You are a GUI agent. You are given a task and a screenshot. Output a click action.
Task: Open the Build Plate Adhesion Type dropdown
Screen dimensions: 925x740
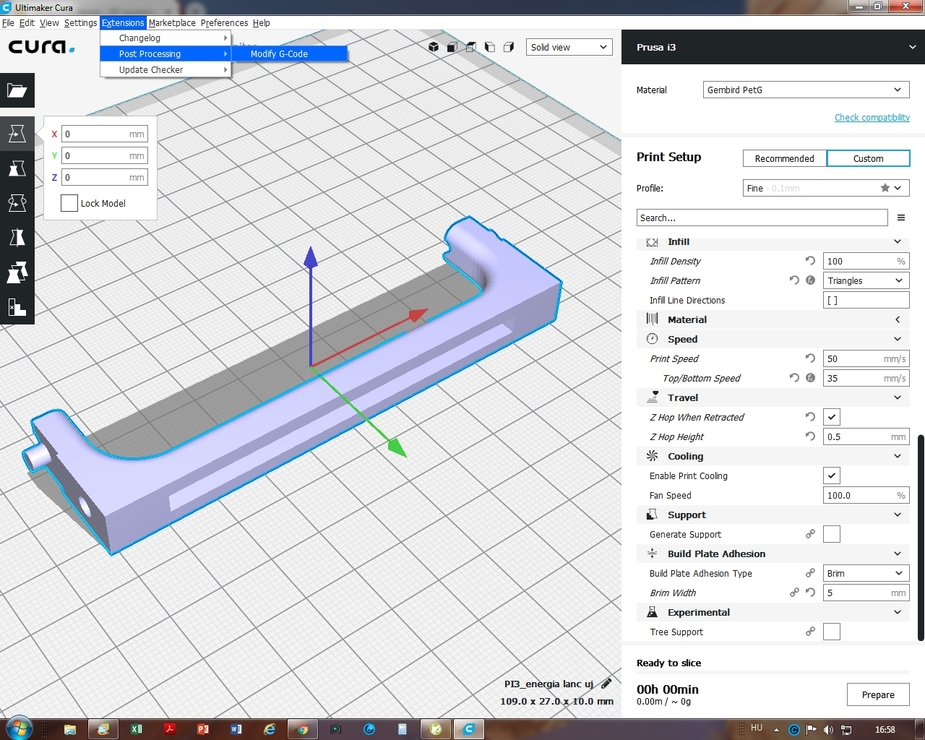[x=865, y=573]
